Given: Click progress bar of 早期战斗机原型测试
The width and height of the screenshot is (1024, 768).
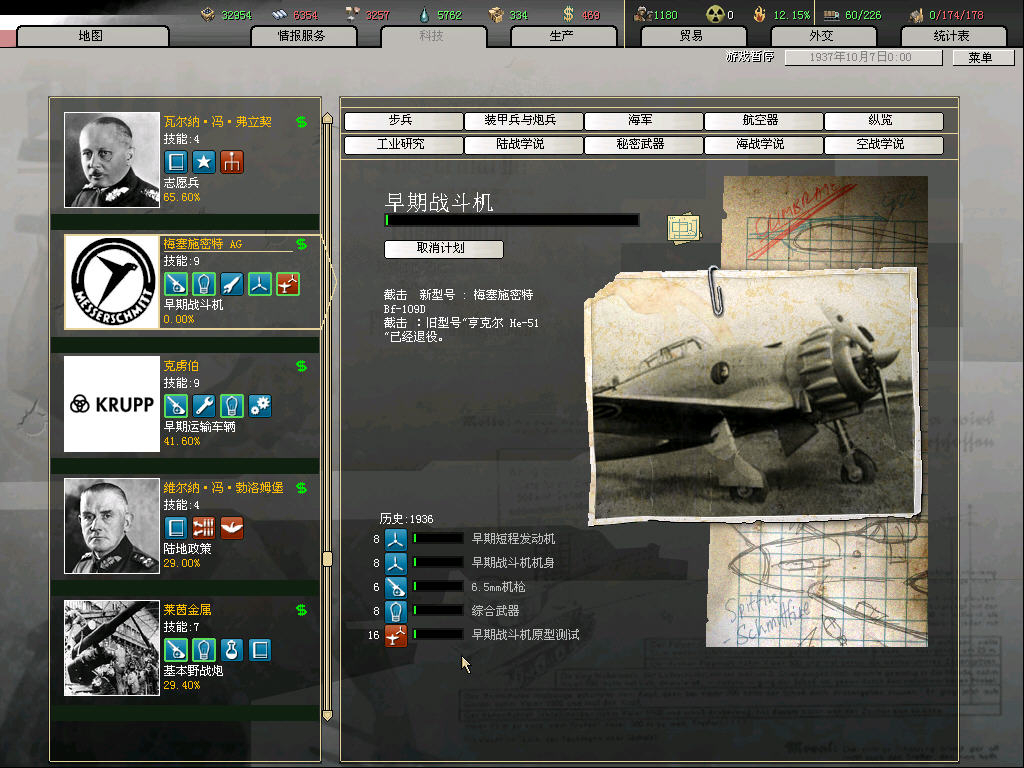Looking at the screenshot, I should click(438, 635).
